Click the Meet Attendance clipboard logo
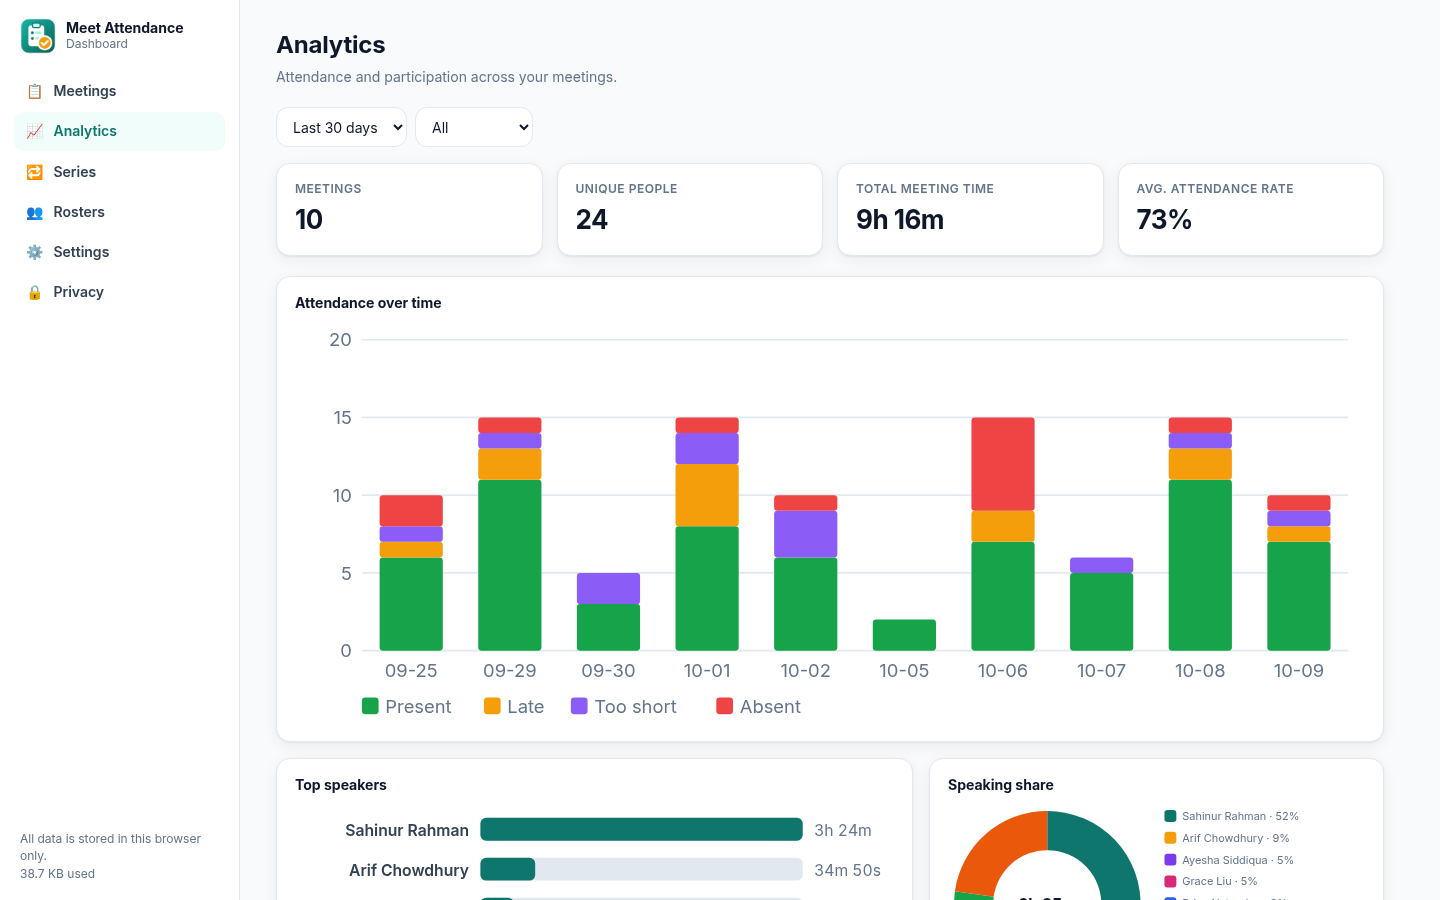This screenshot has height=900, width=1440. click(38, 36)
